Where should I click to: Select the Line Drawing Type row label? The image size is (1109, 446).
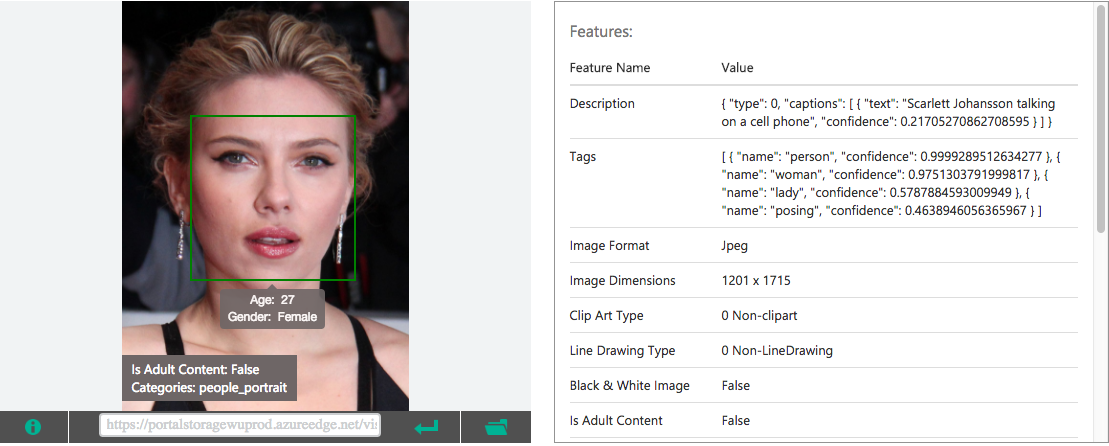(622, 351)
